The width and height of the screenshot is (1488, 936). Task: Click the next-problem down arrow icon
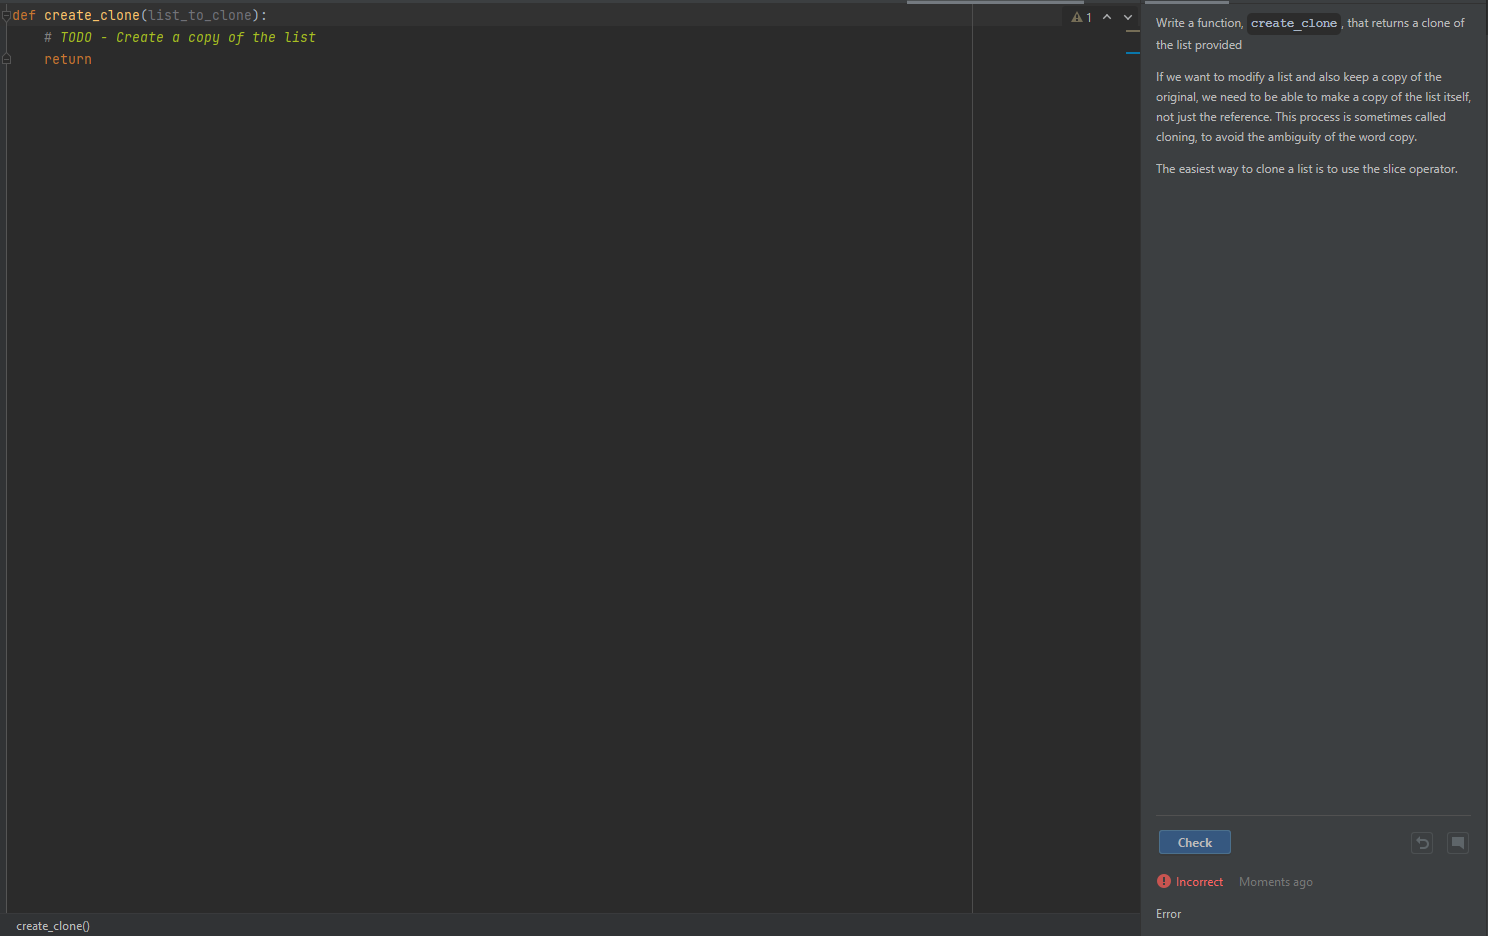pos(1127,16)
